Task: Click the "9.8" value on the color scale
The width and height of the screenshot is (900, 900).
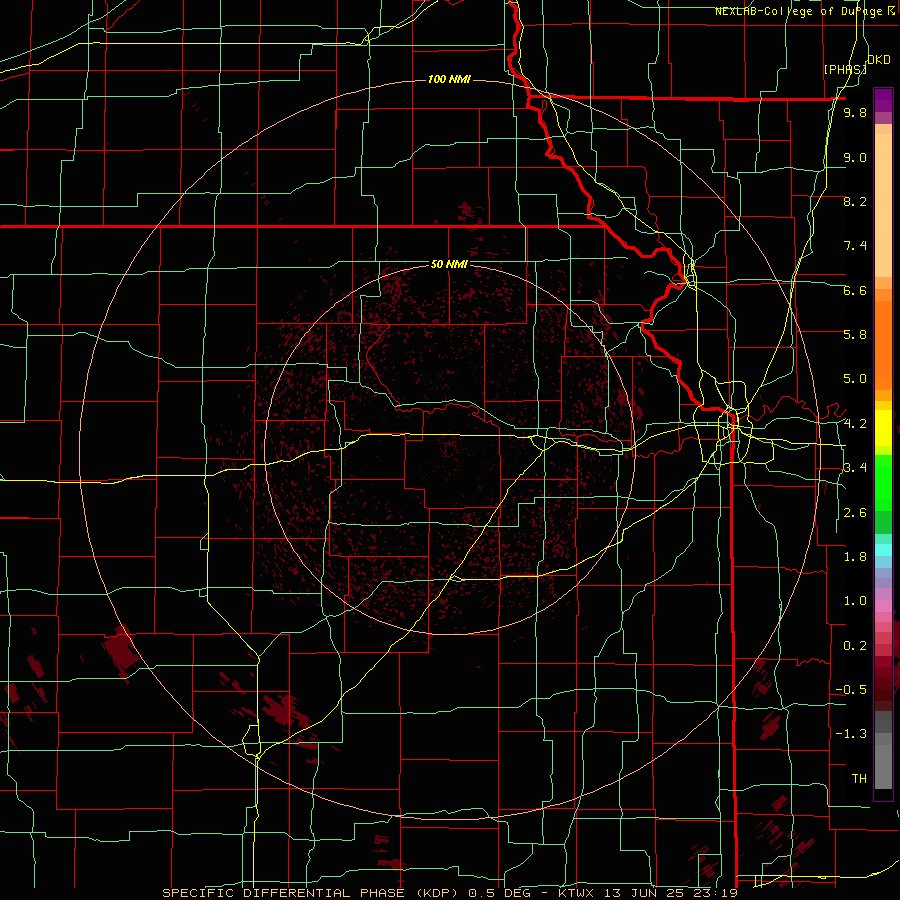Action: click(x=855, y=113)
